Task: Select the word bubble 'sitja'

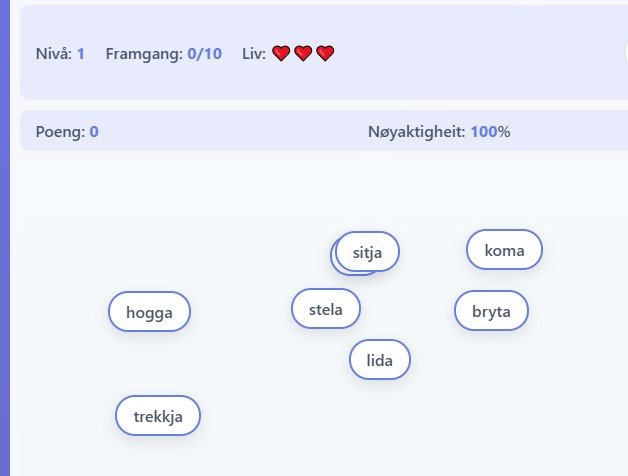Action: (368, 251)
